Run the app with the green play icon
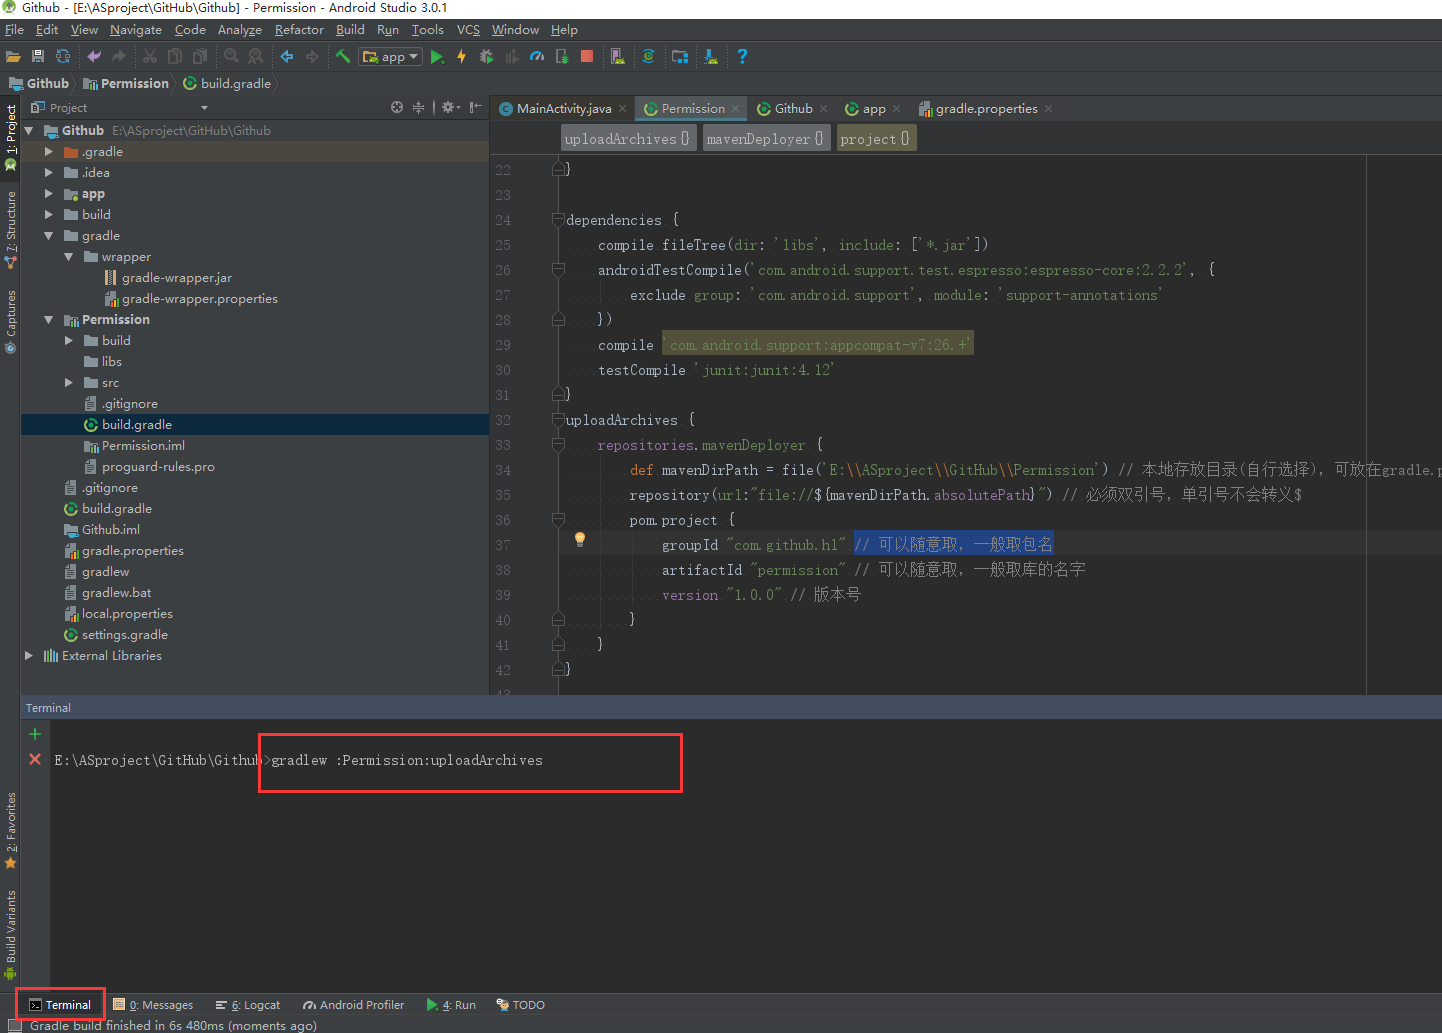1442x1033 pixels. point(437,57)
